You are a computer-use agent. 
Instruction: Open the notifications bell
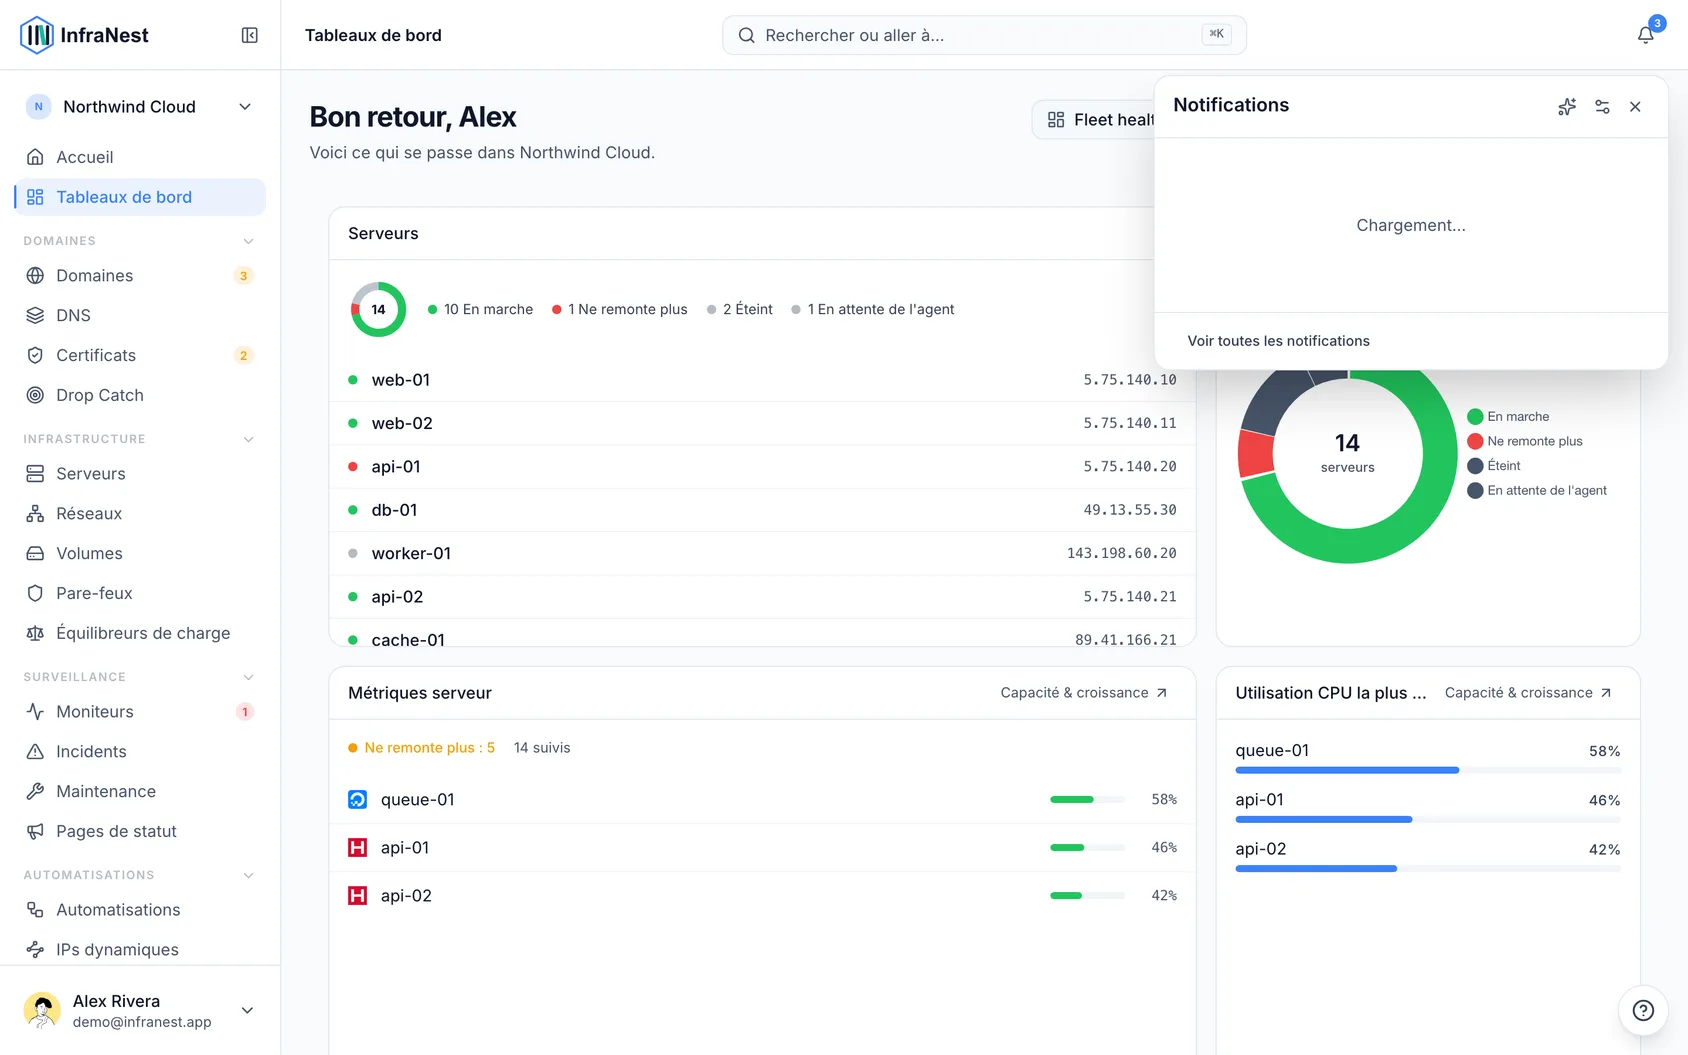[x=1645, y=35]
